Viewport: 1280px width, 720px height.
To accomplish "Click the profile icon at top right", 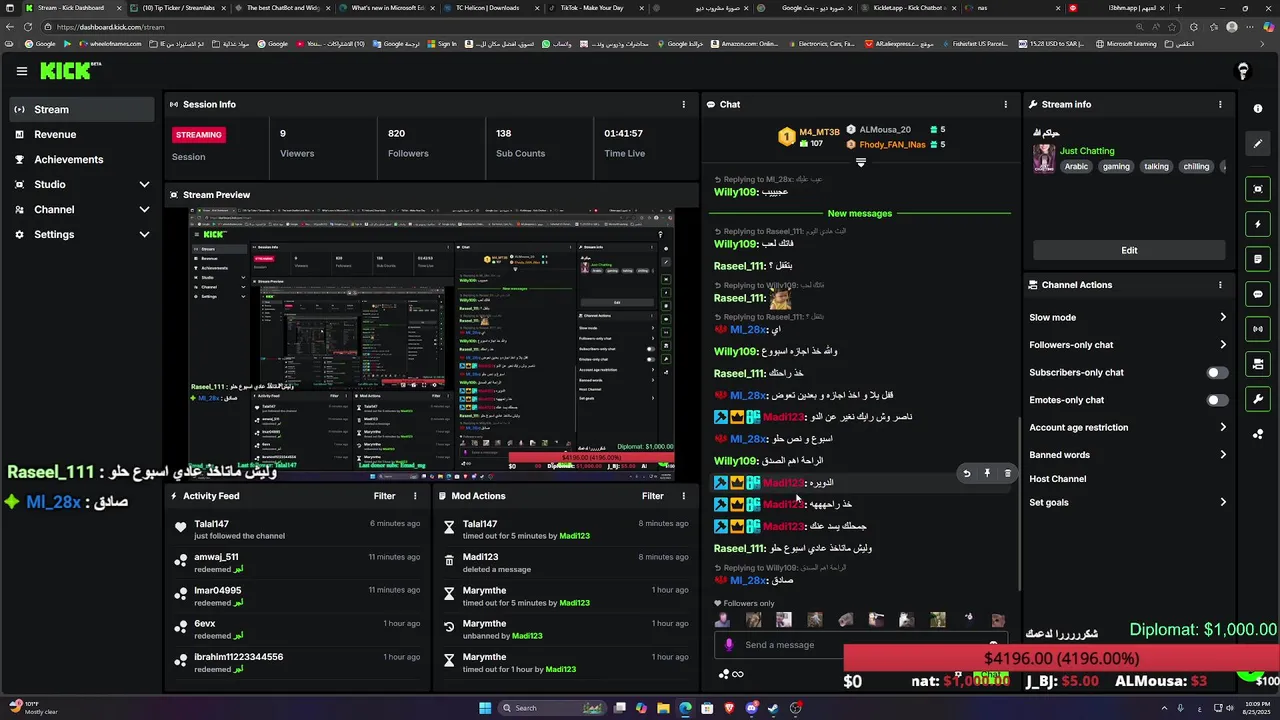I will pyautogui.click(x=1243, y=71).
